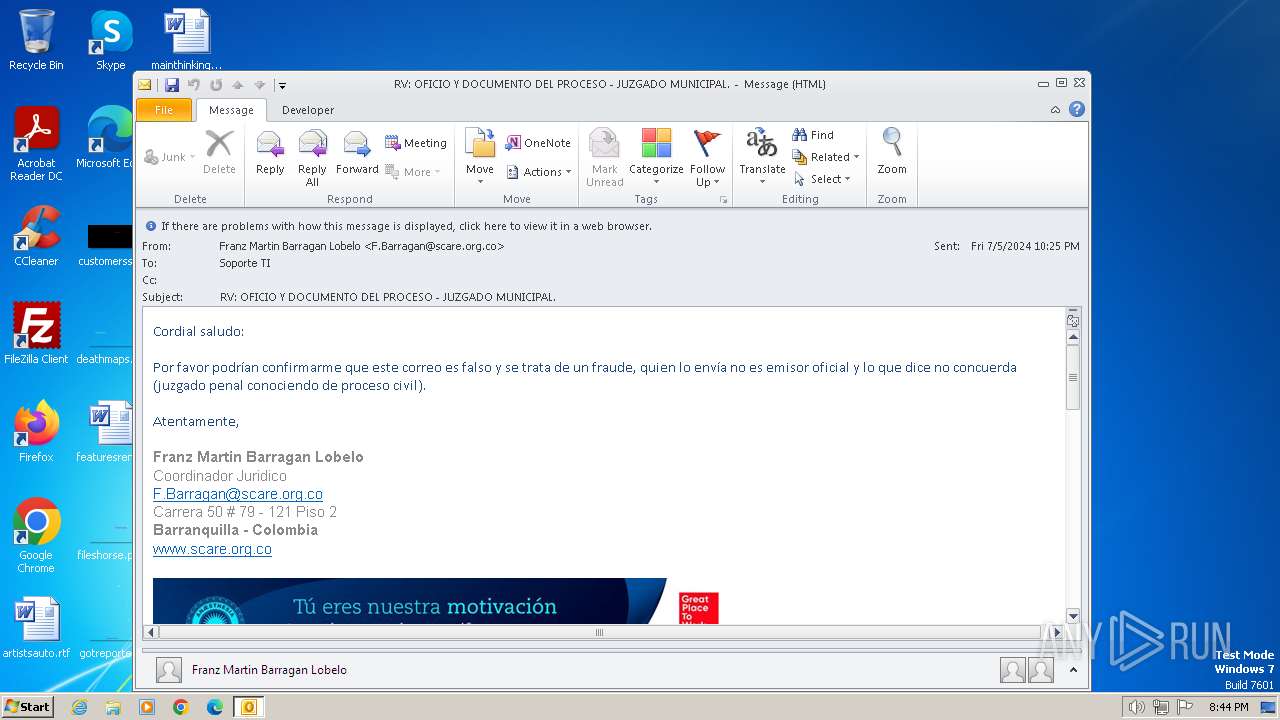Click the horizontal scrollbar thumb
The image size is (1280, 720).
pos(599,632)
